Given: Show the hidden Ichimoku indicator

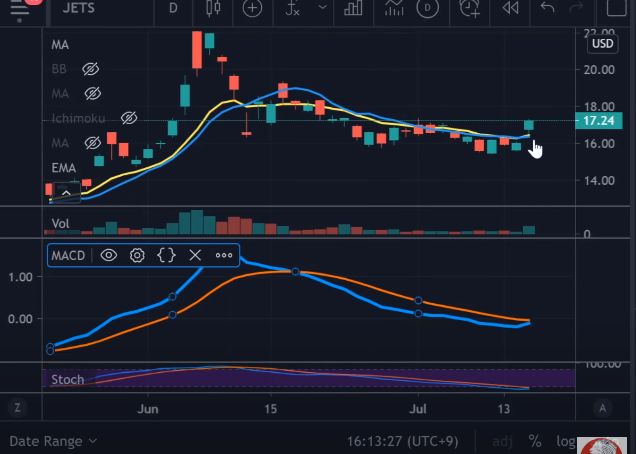Looking at the screenshot, I should pos(129,118).
